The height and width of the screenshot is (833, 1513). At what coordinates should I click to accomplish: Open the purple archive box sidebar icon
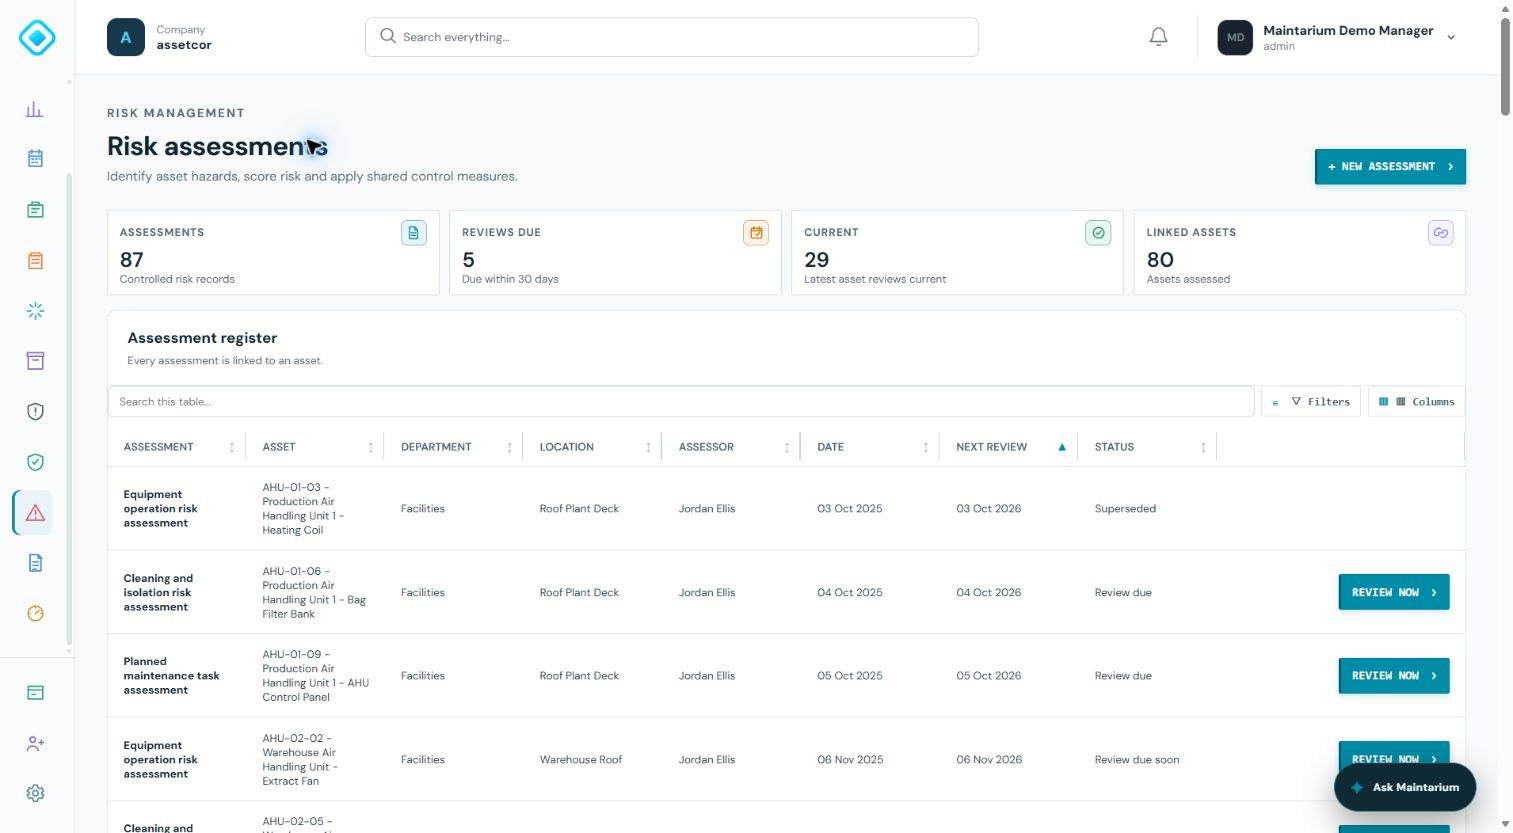[x=35, y=361]
